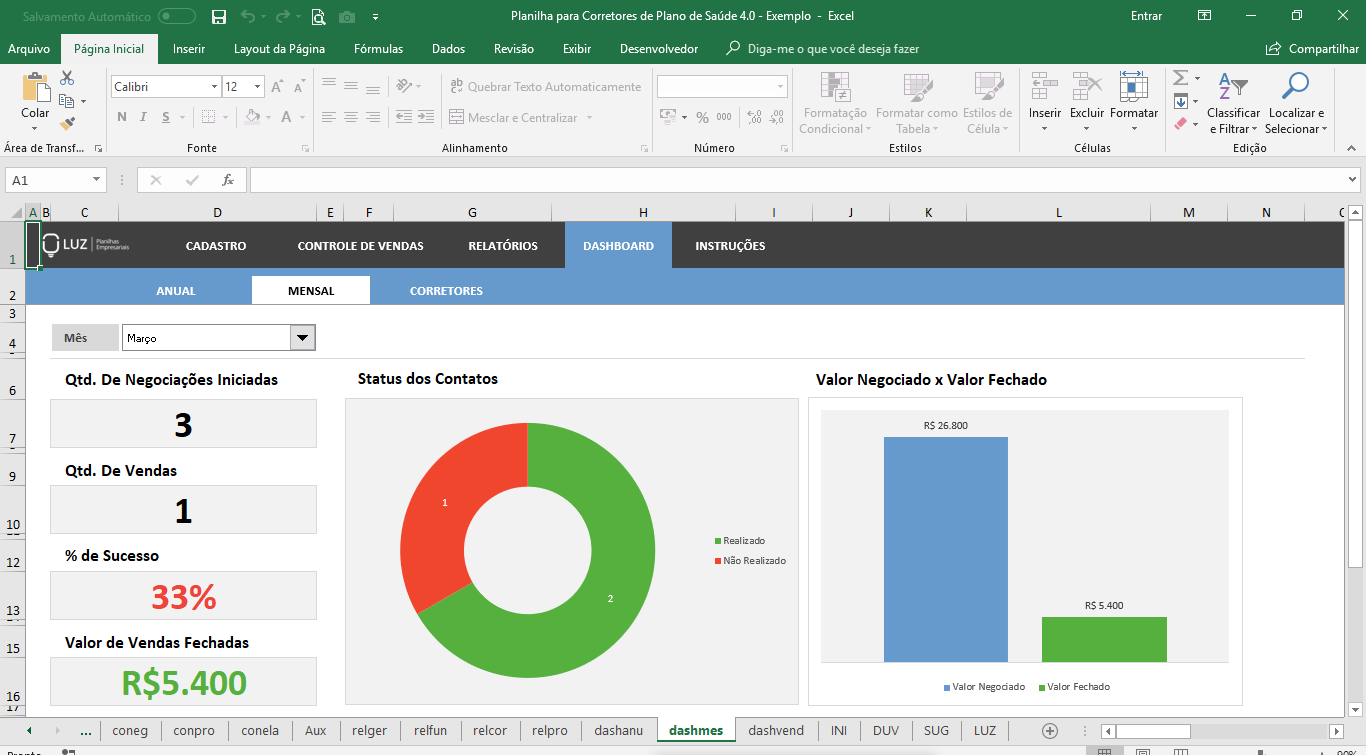Screen dimensions: 1366x755
Task: Toggle bold N formatting button
Action: click(122, 117)
